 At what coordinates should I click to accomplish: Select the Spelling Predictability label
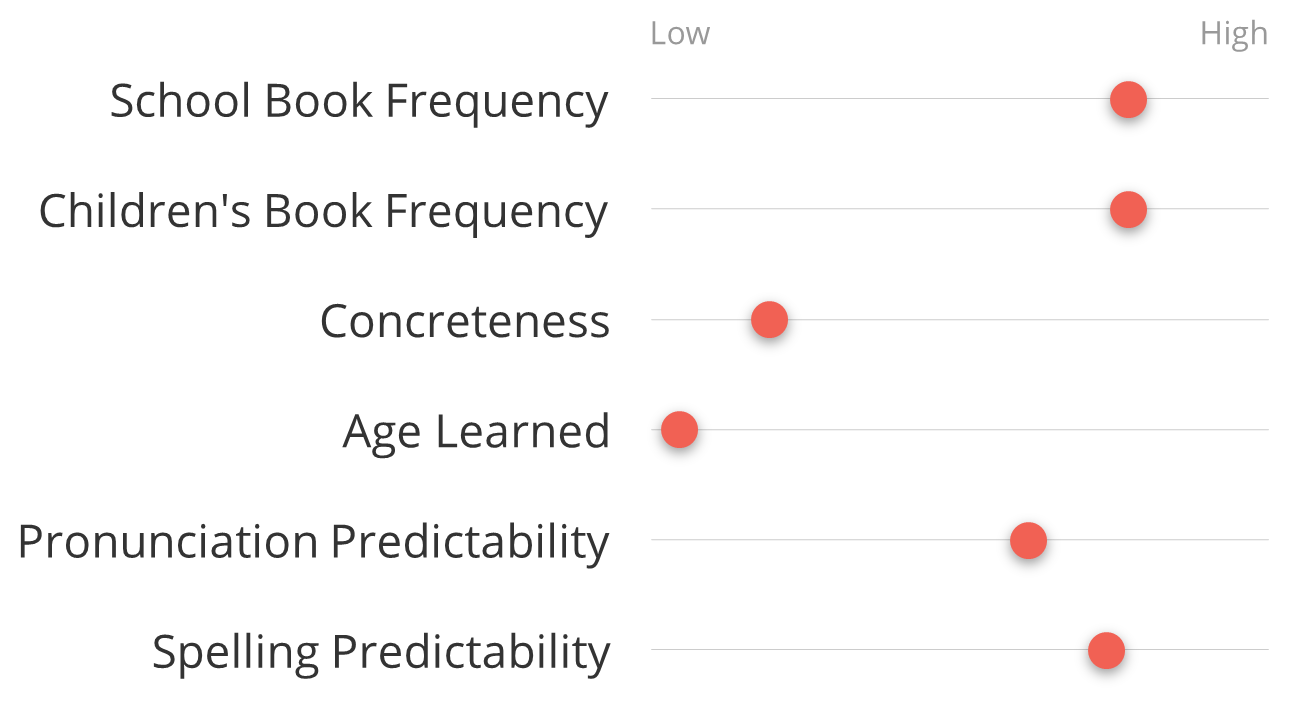(381, 652)
